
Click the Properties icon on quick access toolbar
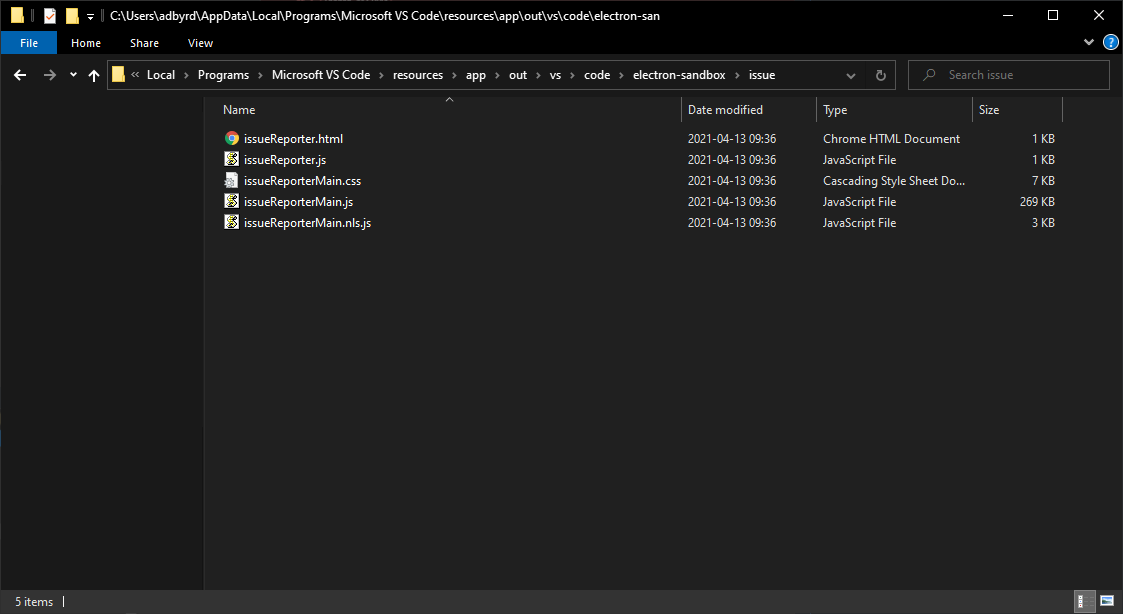(48, 15)
